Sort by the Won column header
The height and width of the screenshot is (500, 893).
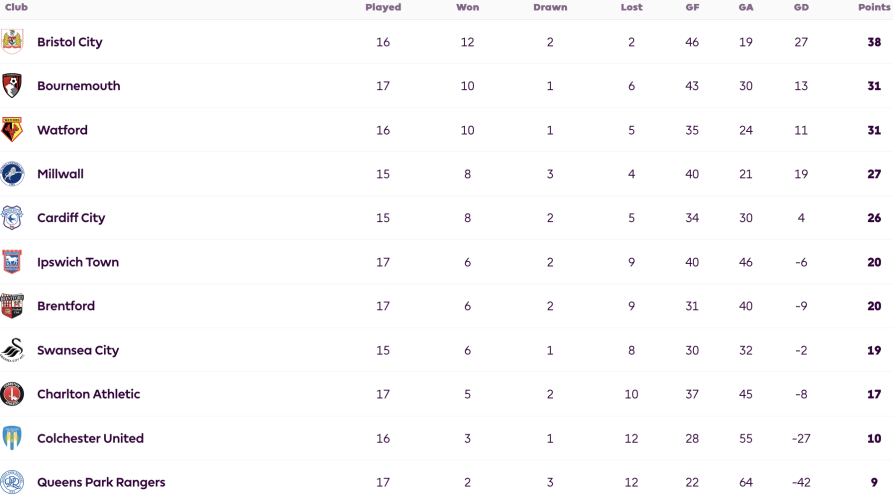tap(467, 7)
